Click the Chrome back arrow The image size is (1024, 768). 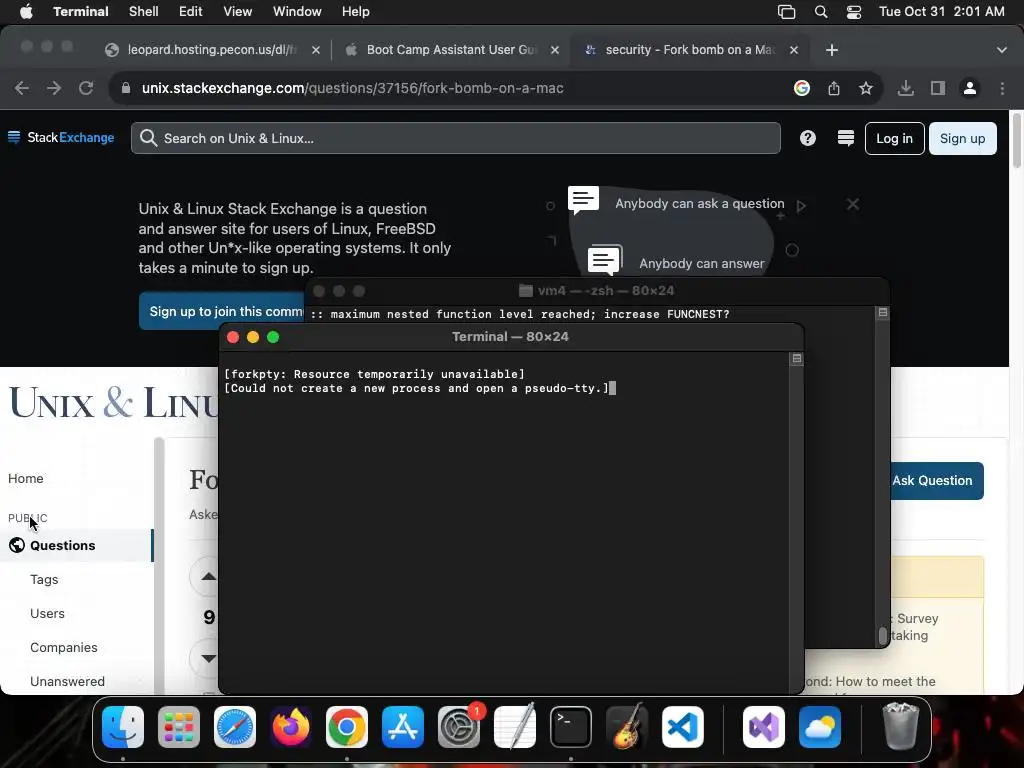tap(22, 88)
